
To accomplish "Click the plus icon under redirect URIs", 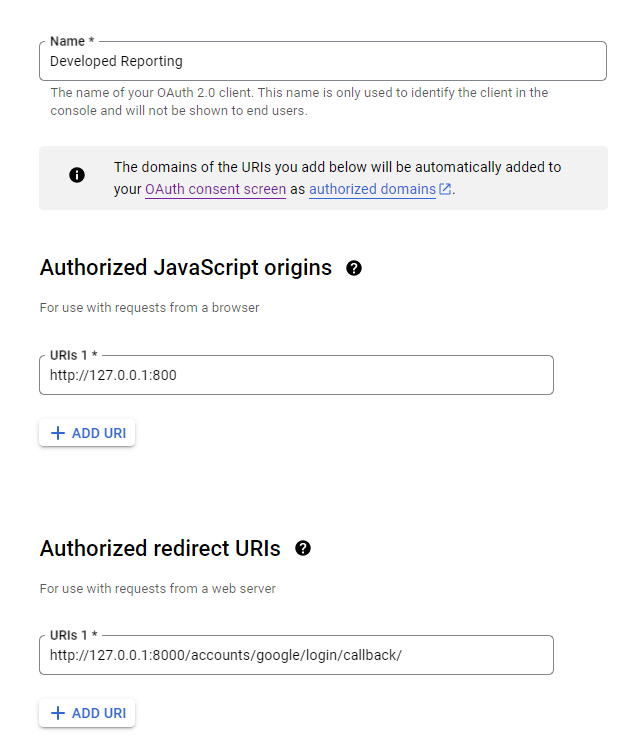I will [58, 713].
